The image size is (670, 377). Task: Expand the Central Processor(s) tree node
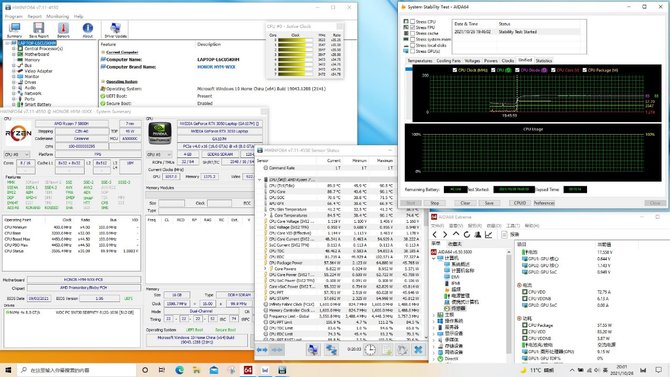pos(14,49)
